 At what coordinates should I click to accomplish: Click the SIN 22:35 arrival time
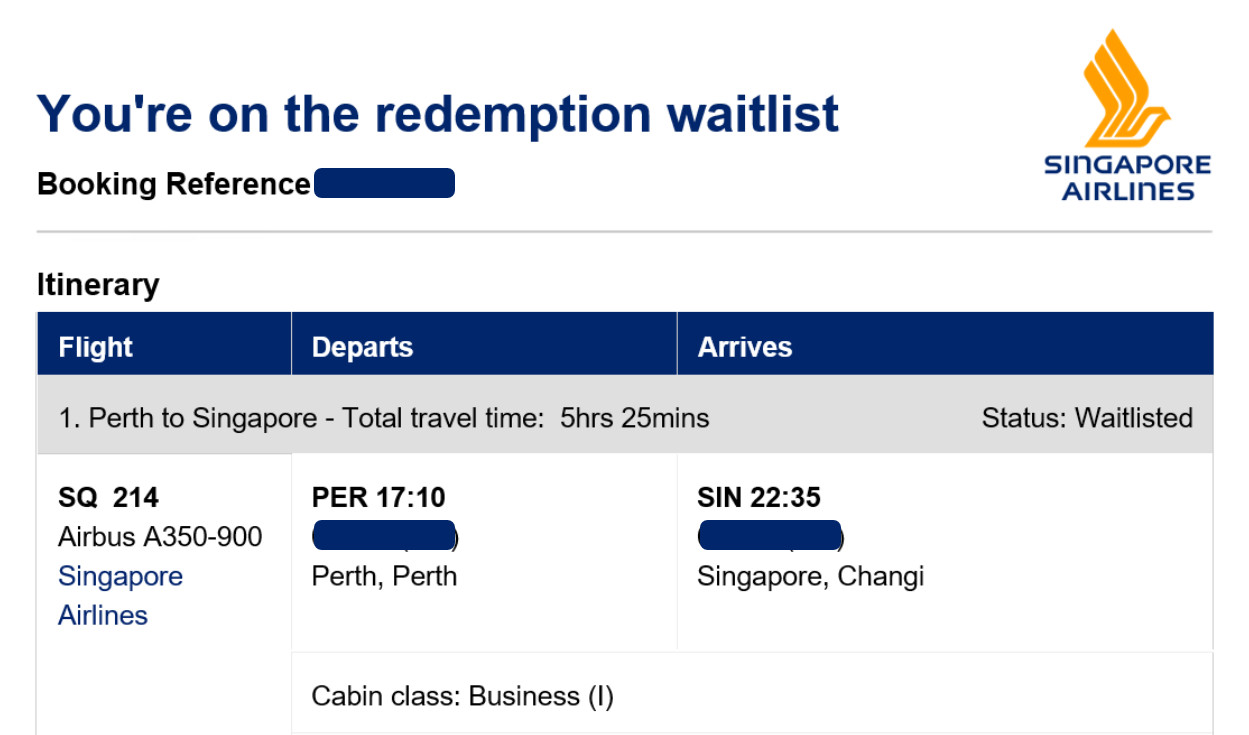point(759,497)
